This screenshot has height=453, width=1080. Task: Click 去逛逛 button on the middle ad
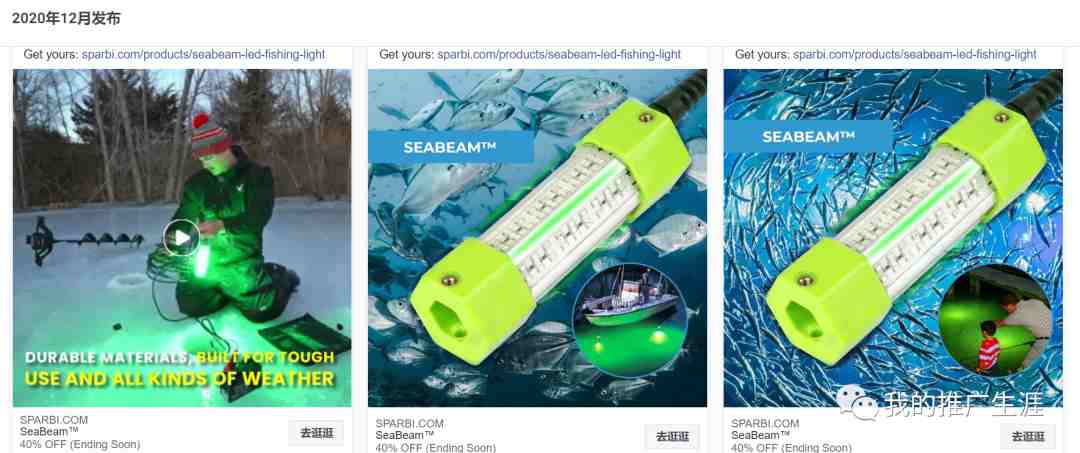click(x=672, y=436)
